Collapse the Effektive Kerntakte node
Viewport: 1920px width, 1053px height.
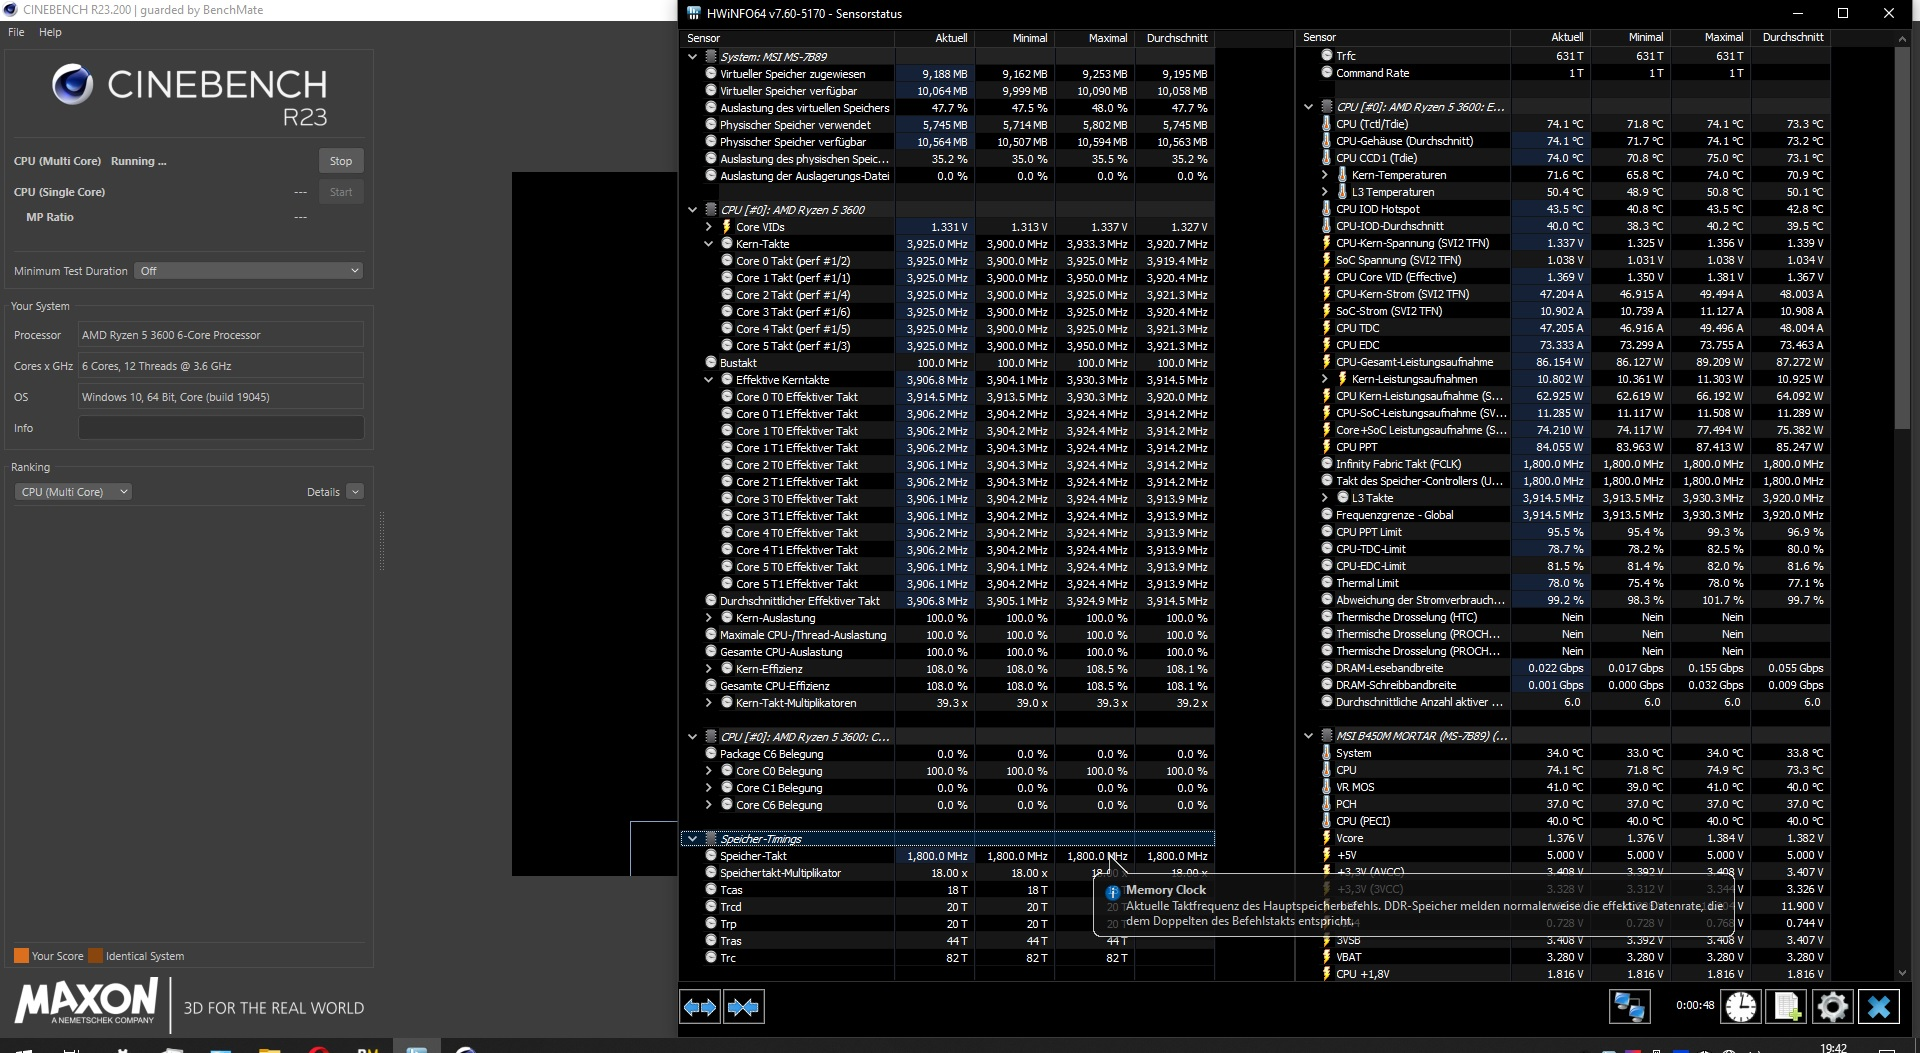(708, 380)
